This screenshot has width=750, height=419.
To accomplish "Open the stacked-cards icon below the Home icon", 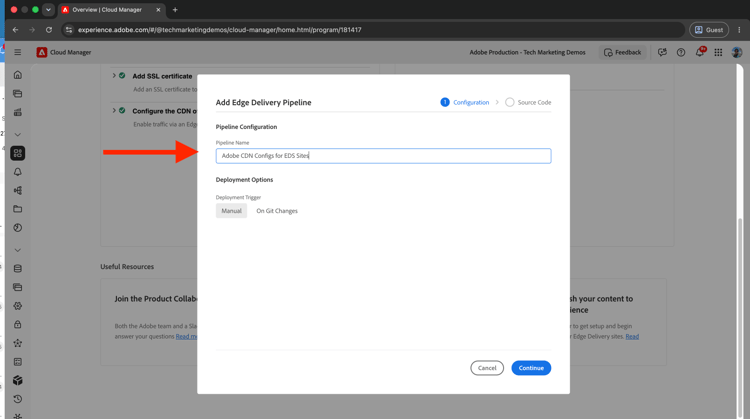I will tap(18, 94).
